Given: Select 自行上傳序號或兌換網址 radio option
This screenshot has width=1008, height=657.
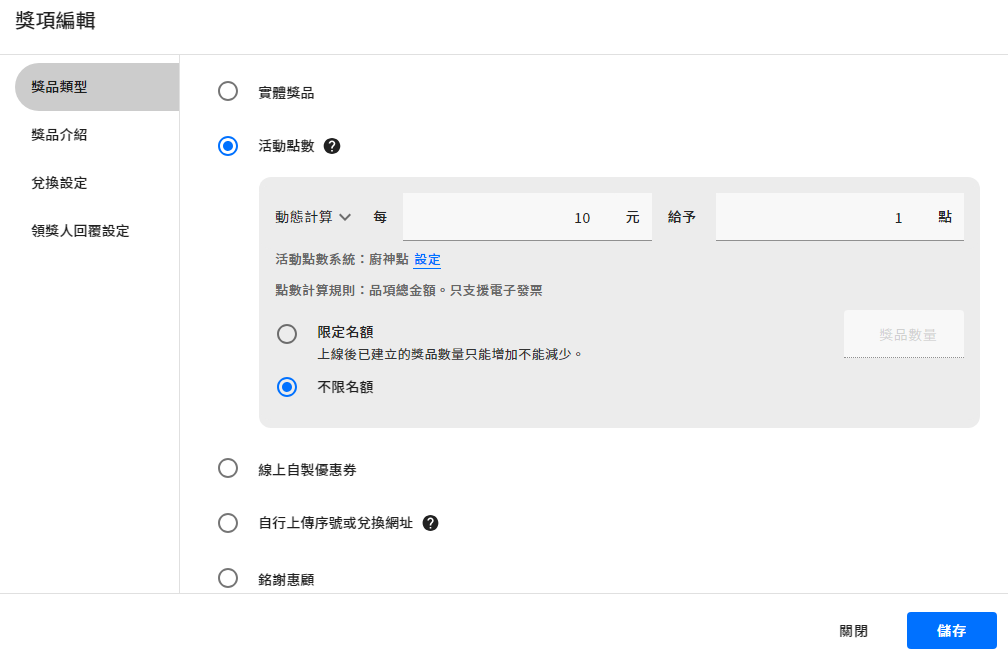Looking at the screenshot, I should point(228,523).
